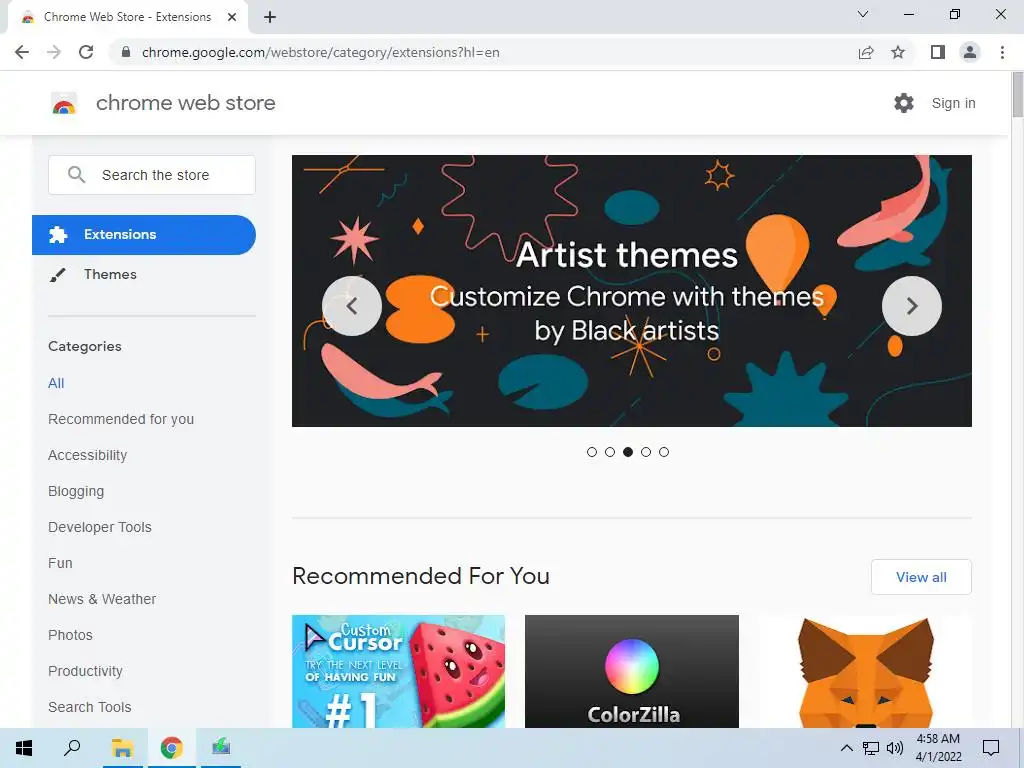The image size is (1024, 768).
Task: Close the Chrome Web Store tab
Action: click(232, 17)
